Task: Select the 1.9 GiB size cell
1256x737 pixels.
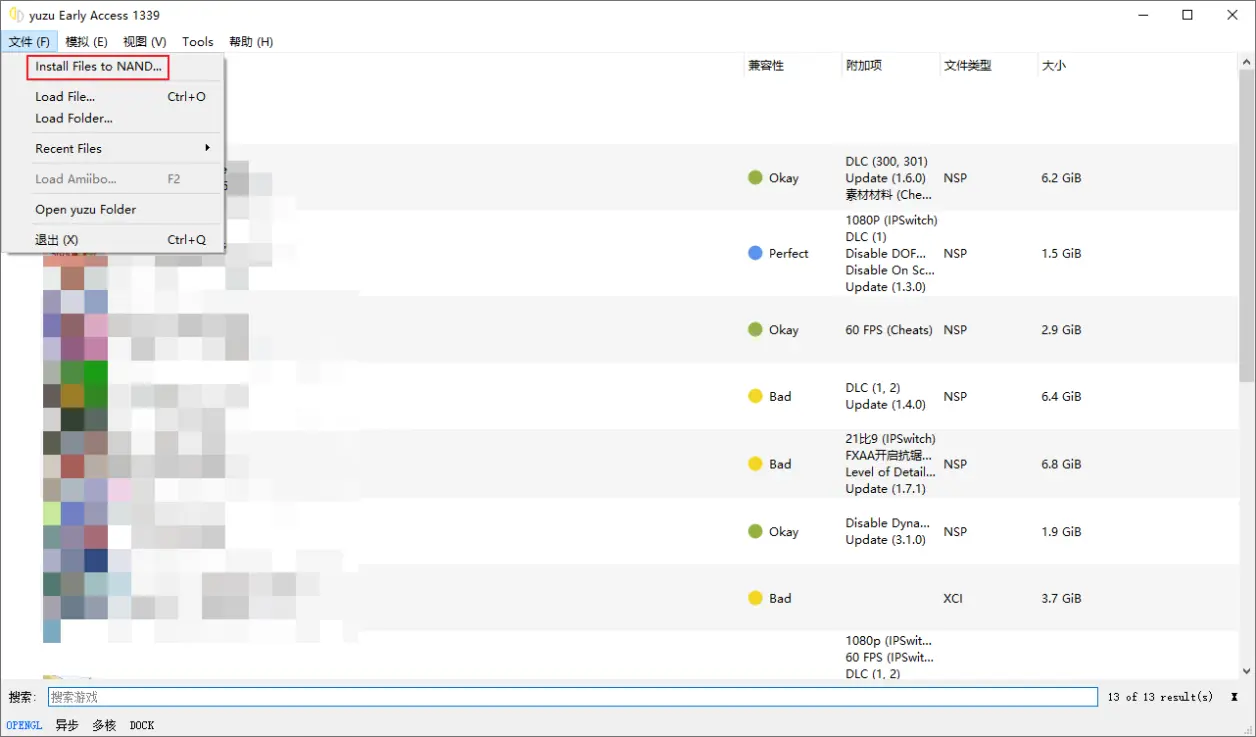Action: tap(1061, 531)
